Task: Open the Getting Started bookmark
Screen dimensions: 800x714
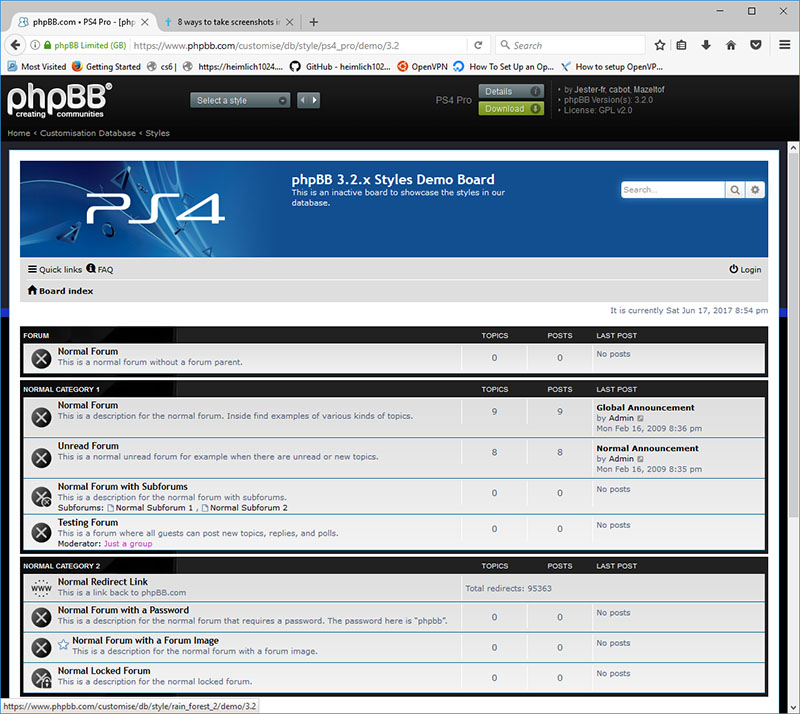Action: (106, 66)
